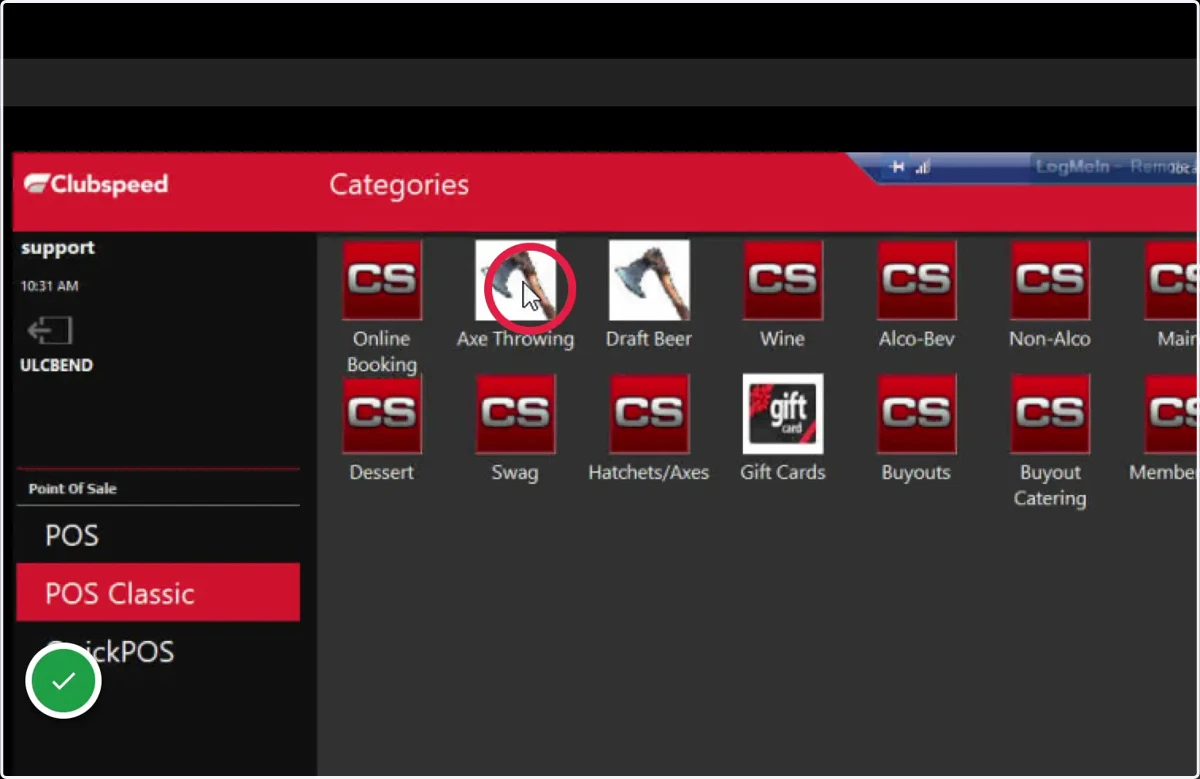Click the logout icon under support
Viewport: 1200px width, 779px height.
click(50, 331)
